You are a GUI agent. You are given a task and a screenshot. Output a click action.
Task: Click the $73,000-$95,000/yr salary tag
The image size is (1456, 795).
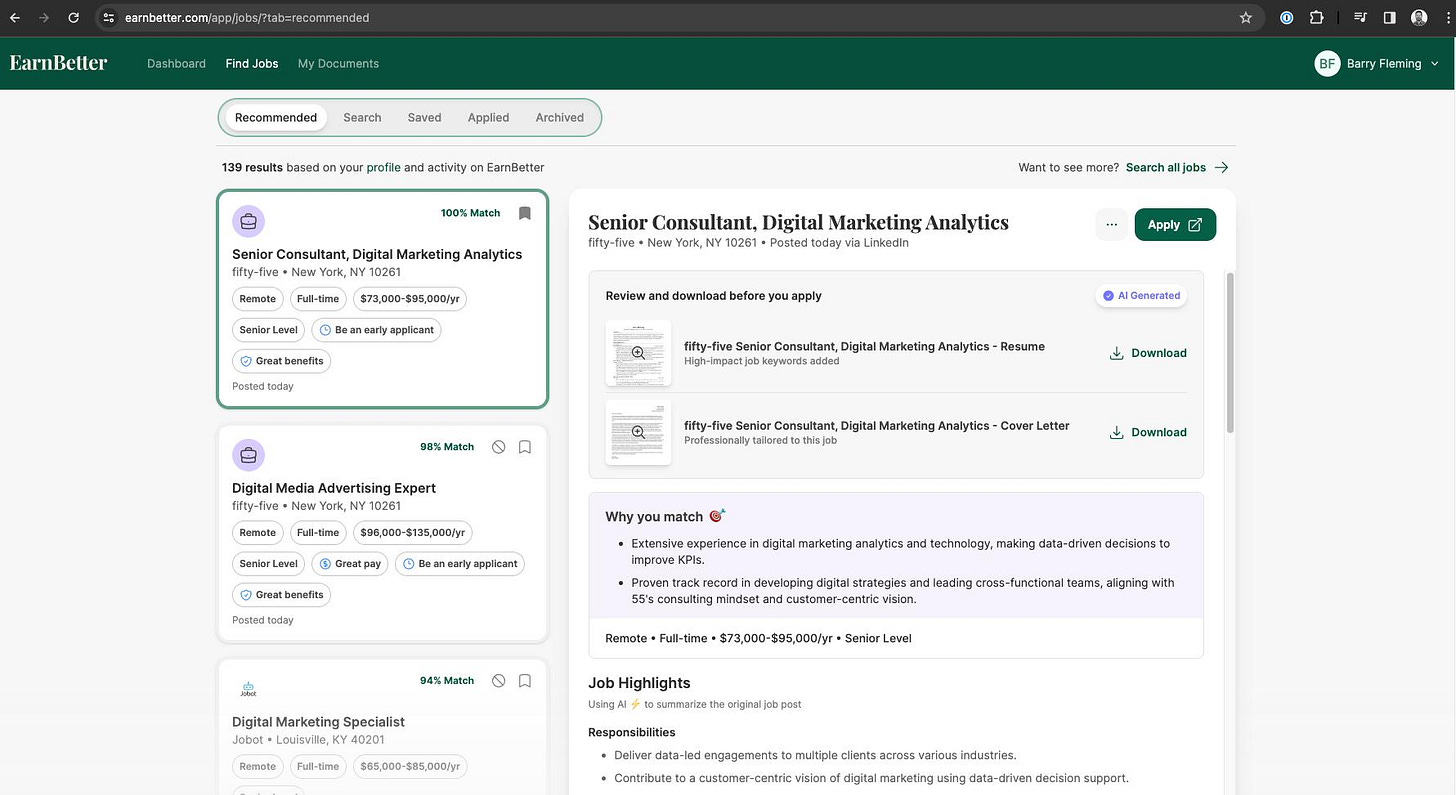409,298
